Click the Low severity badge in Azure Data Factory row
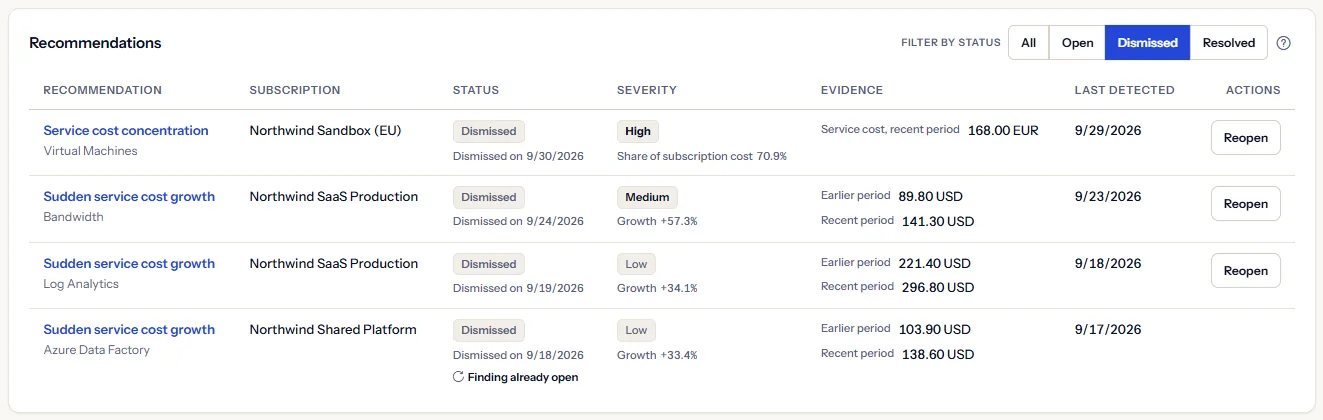The image size is (1323, 420). [636, 330]
